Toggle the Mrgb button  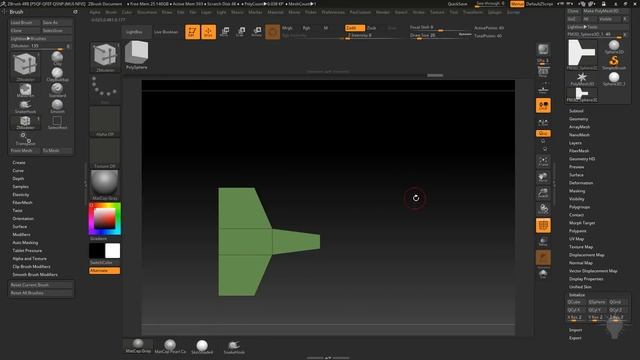[287, 28]
